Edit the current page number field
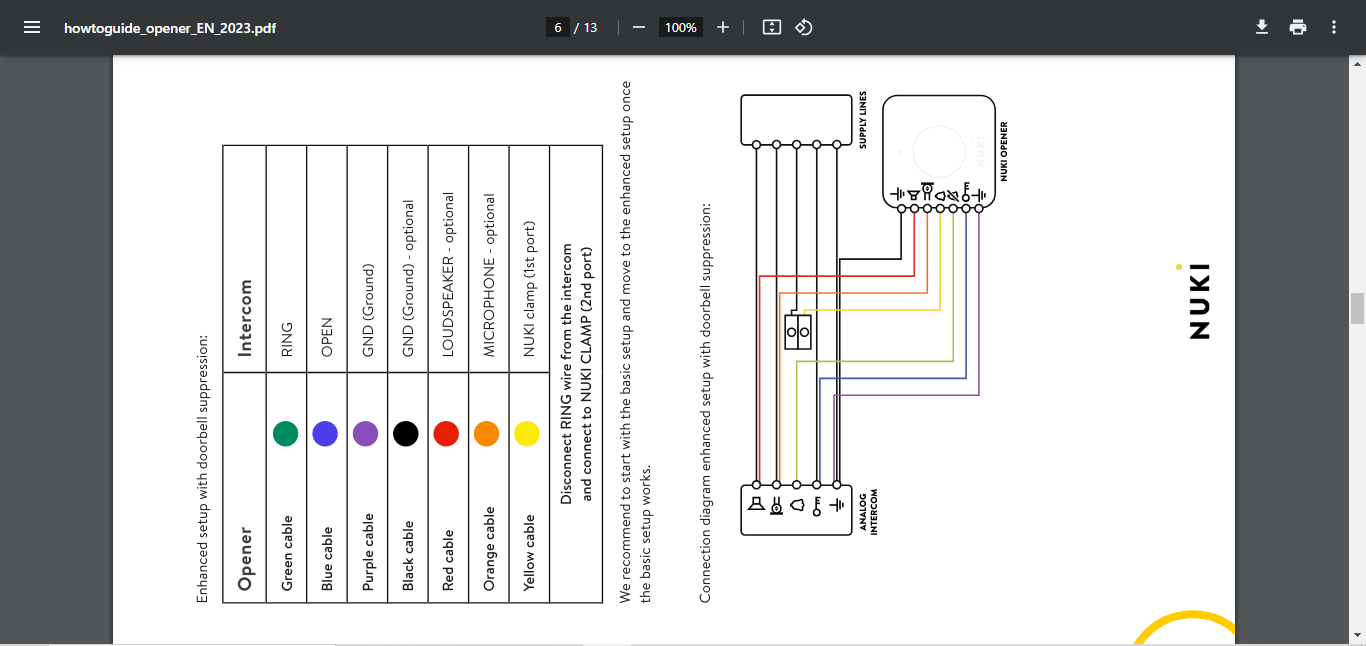The height and width of the screenshot is (646, 1366). 558,27
